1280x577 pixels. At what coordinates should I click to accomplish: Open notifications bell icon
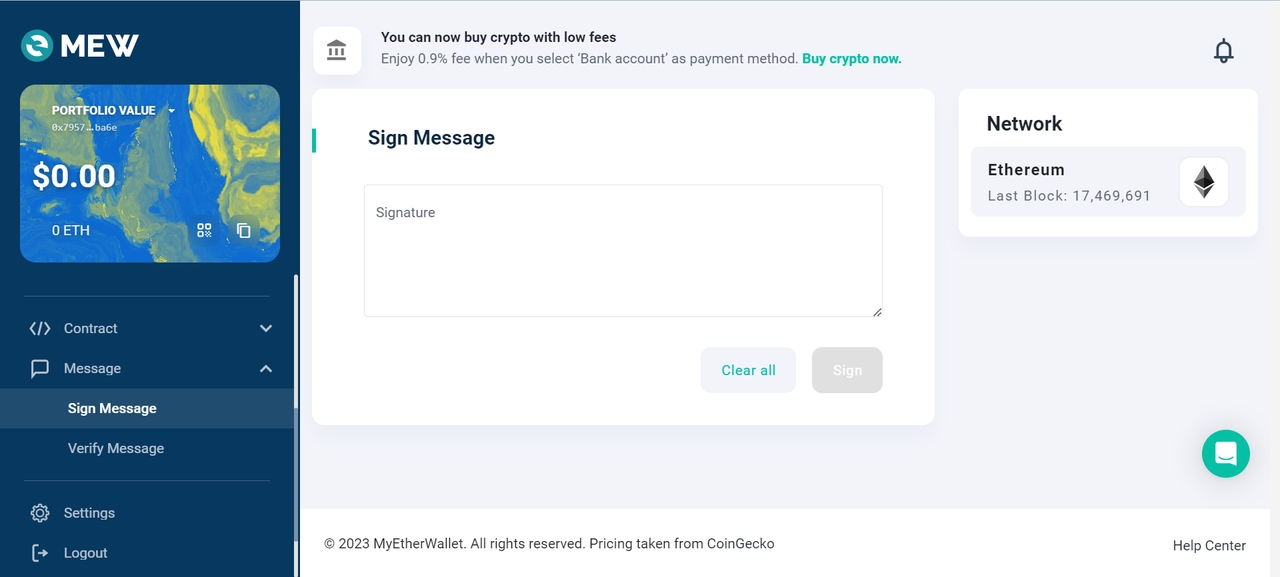click(x=1223, y=51)
